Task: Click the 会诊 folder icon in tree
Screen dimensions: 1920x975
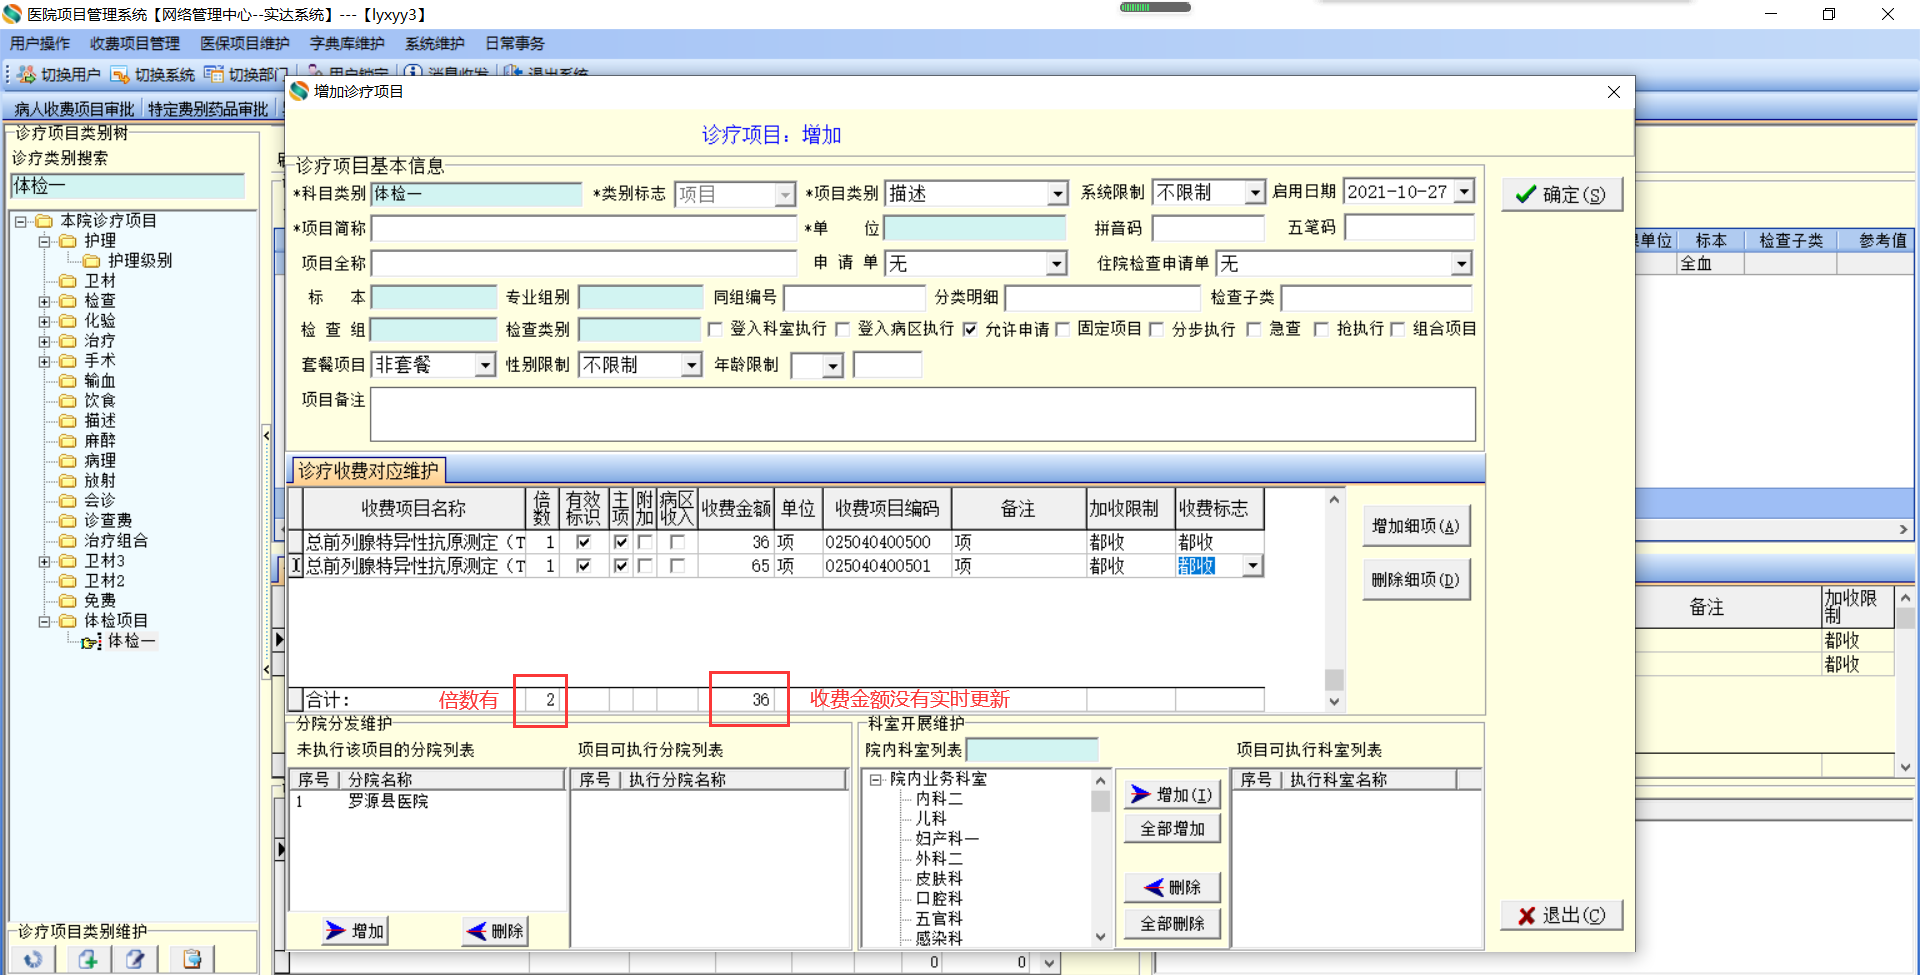Action: pyautogui.click(x=68, y=501)
